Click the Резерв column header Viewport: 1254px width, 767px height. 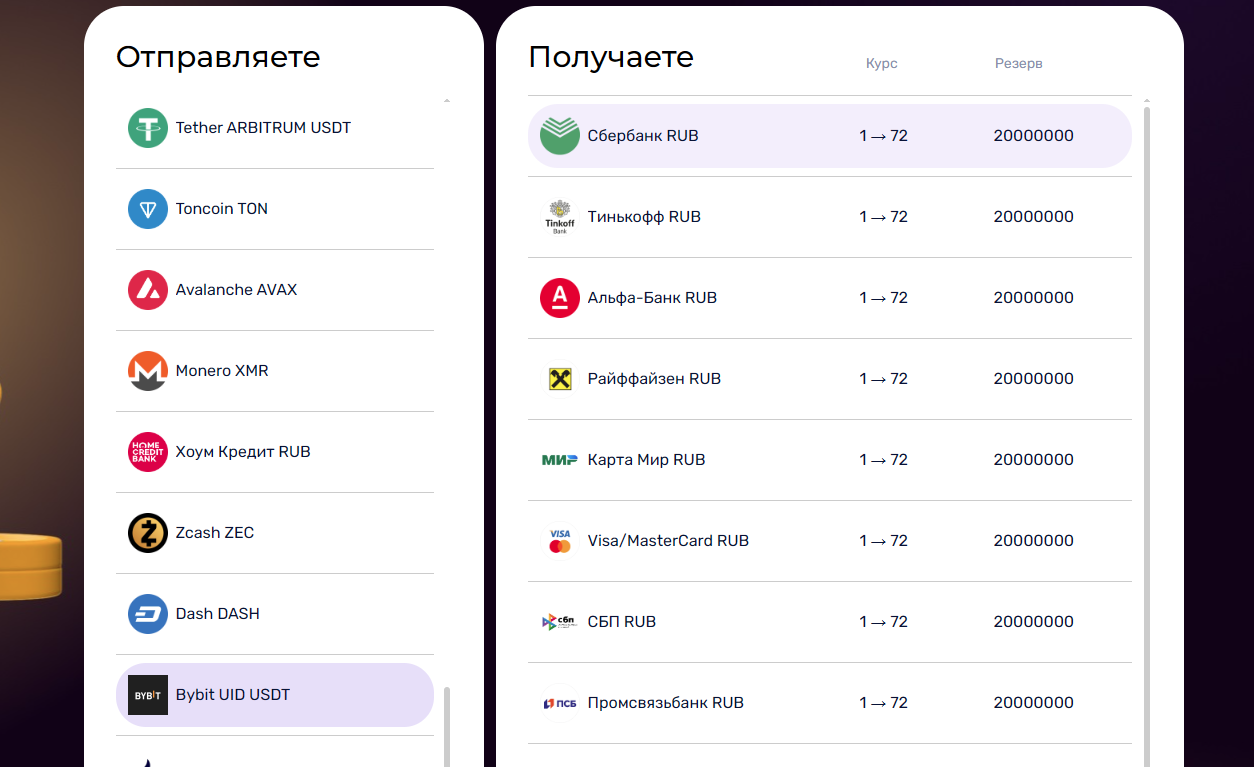(x=1019, y=63)
